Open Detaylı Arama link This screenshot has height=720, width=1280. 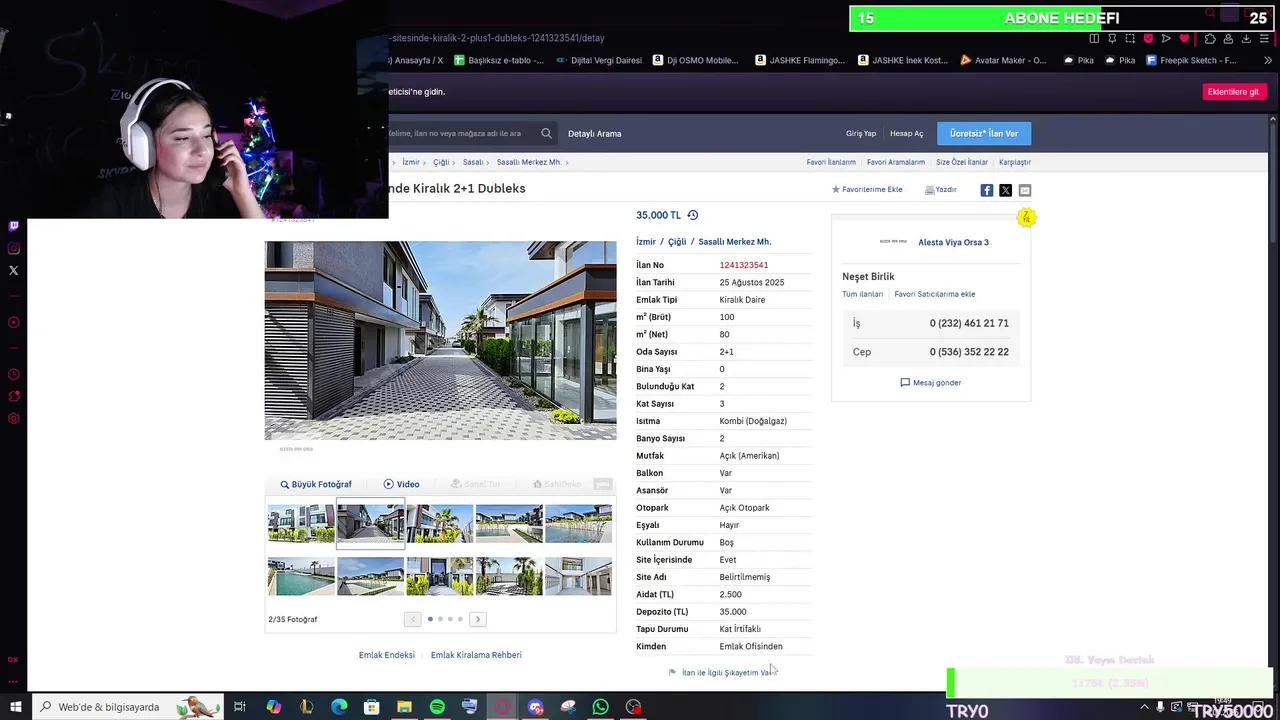pyautogui.click(x=594, y=133)
